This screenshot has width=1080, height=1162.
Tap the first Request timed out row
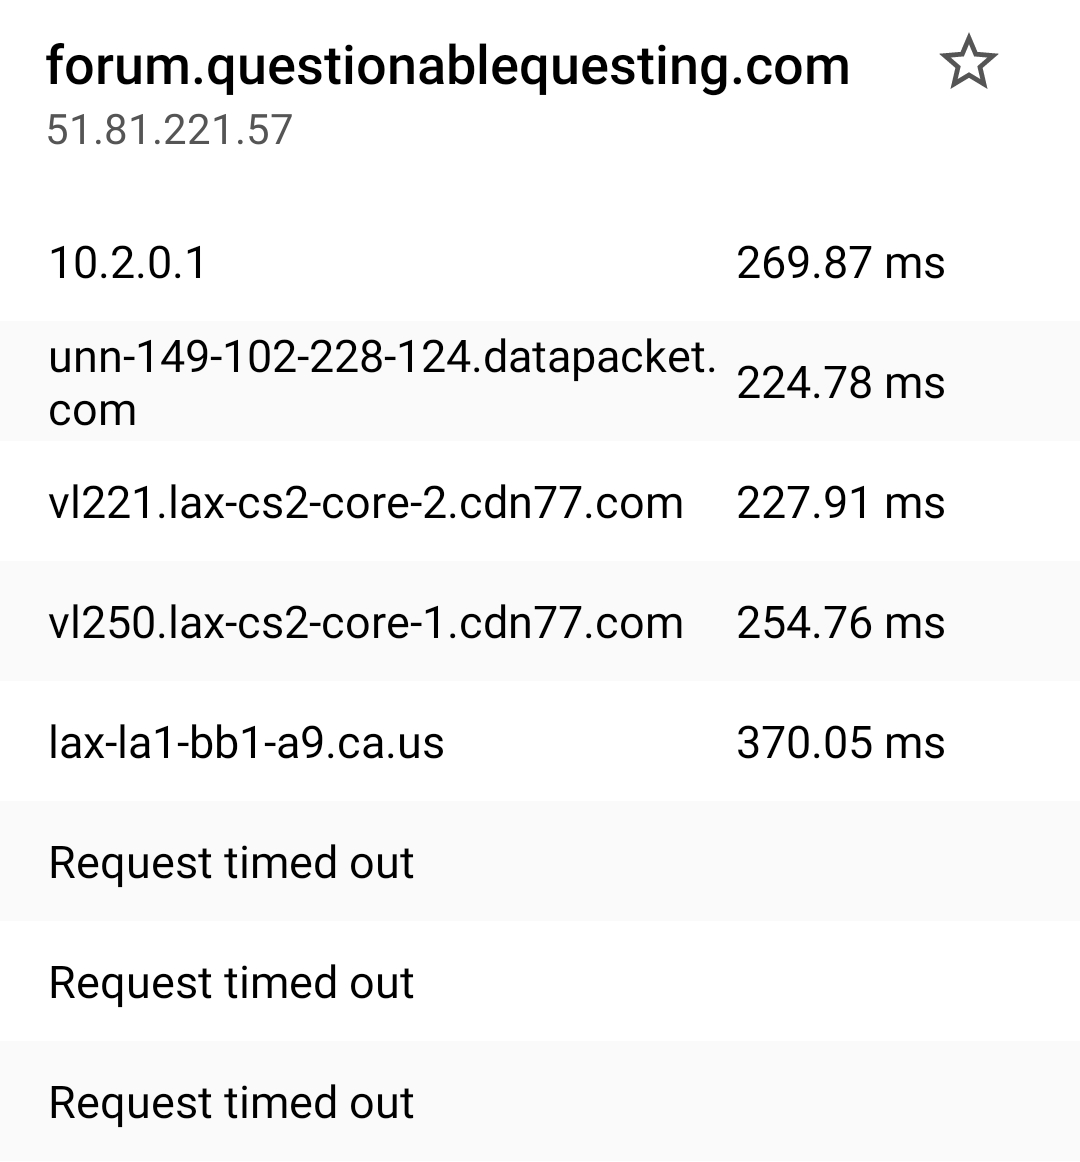click(232, 862)
